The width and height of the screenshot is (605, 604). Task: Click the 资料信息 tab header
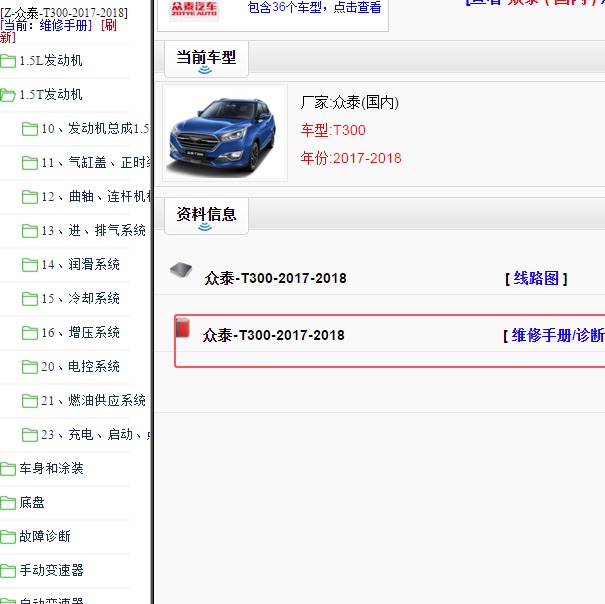point(206,215)
